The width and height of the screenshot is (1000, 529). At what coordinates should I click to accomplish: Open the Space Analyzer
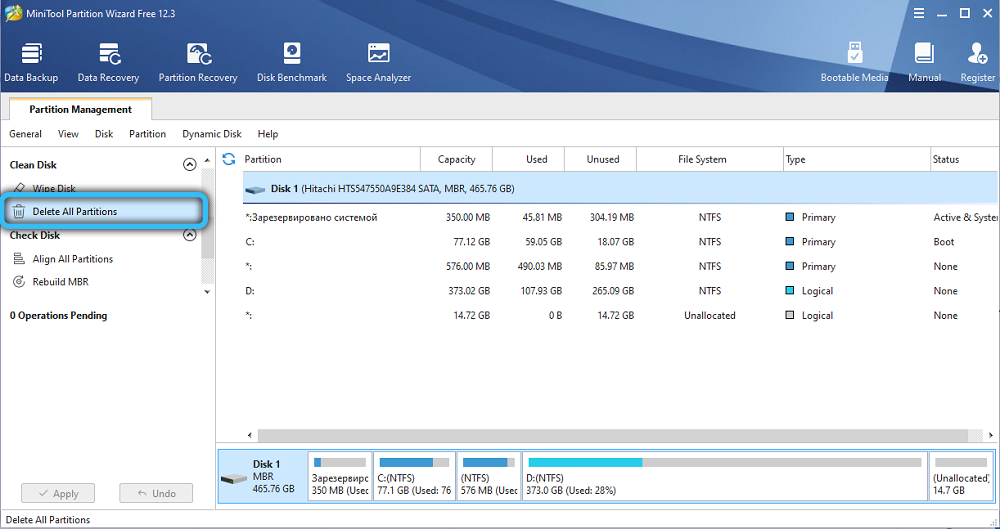(378, 62)
